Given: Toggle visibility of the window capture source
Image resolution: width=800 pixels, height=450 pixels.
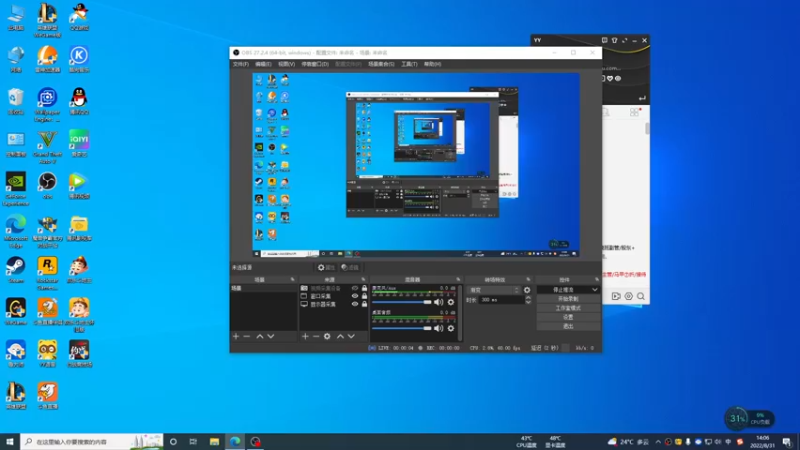Looking at the screenshot, I should pos(355,296).
